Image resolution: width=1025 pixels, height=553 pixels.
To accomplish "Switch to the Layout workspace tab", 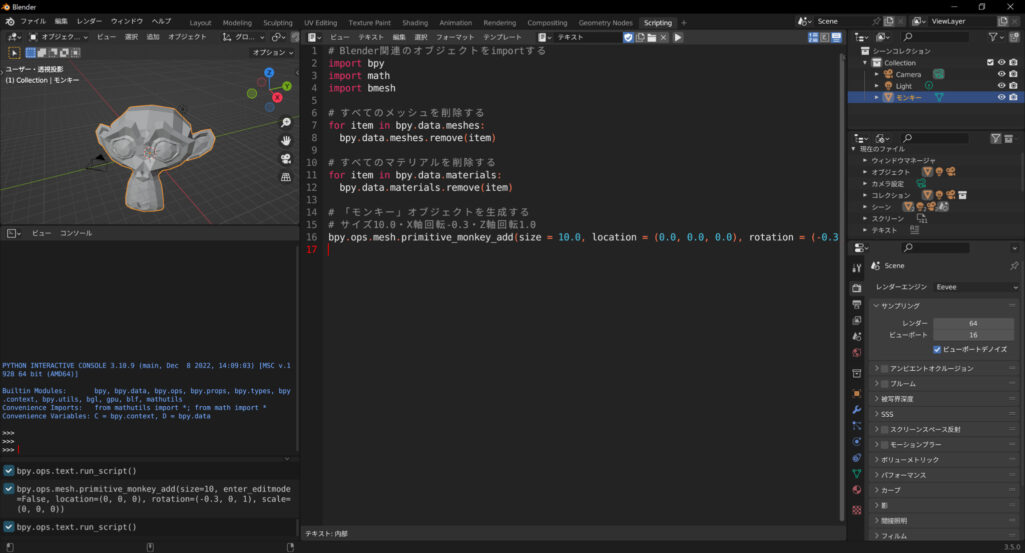I will (x=200, y=23).
